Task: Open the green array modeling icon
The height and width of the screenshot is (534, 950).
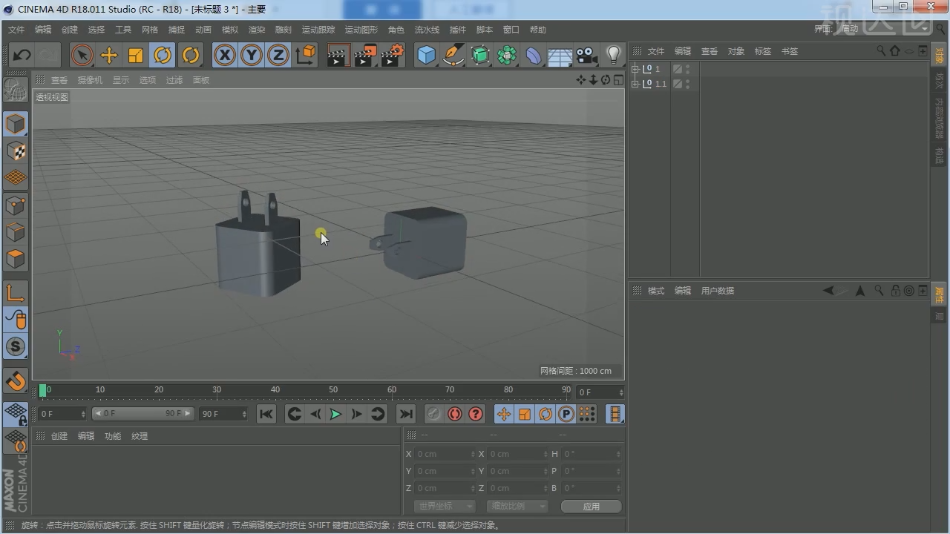Action: coord(507,55)
